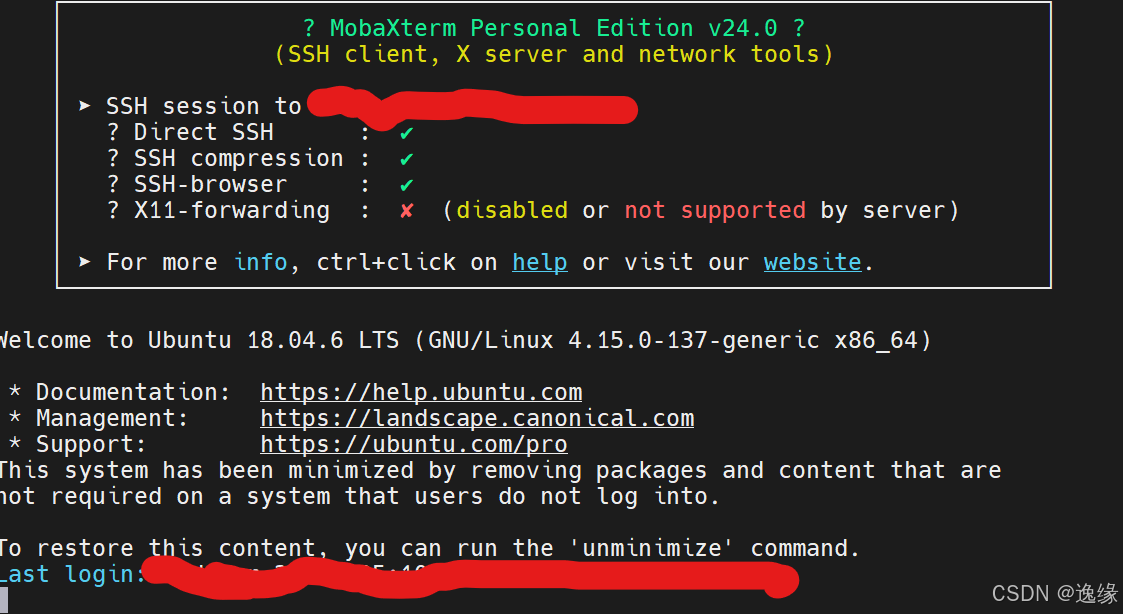Click the MobaXterm Personal Edition v24.0 title
The image size is (1123, 614).
point(554,28)
